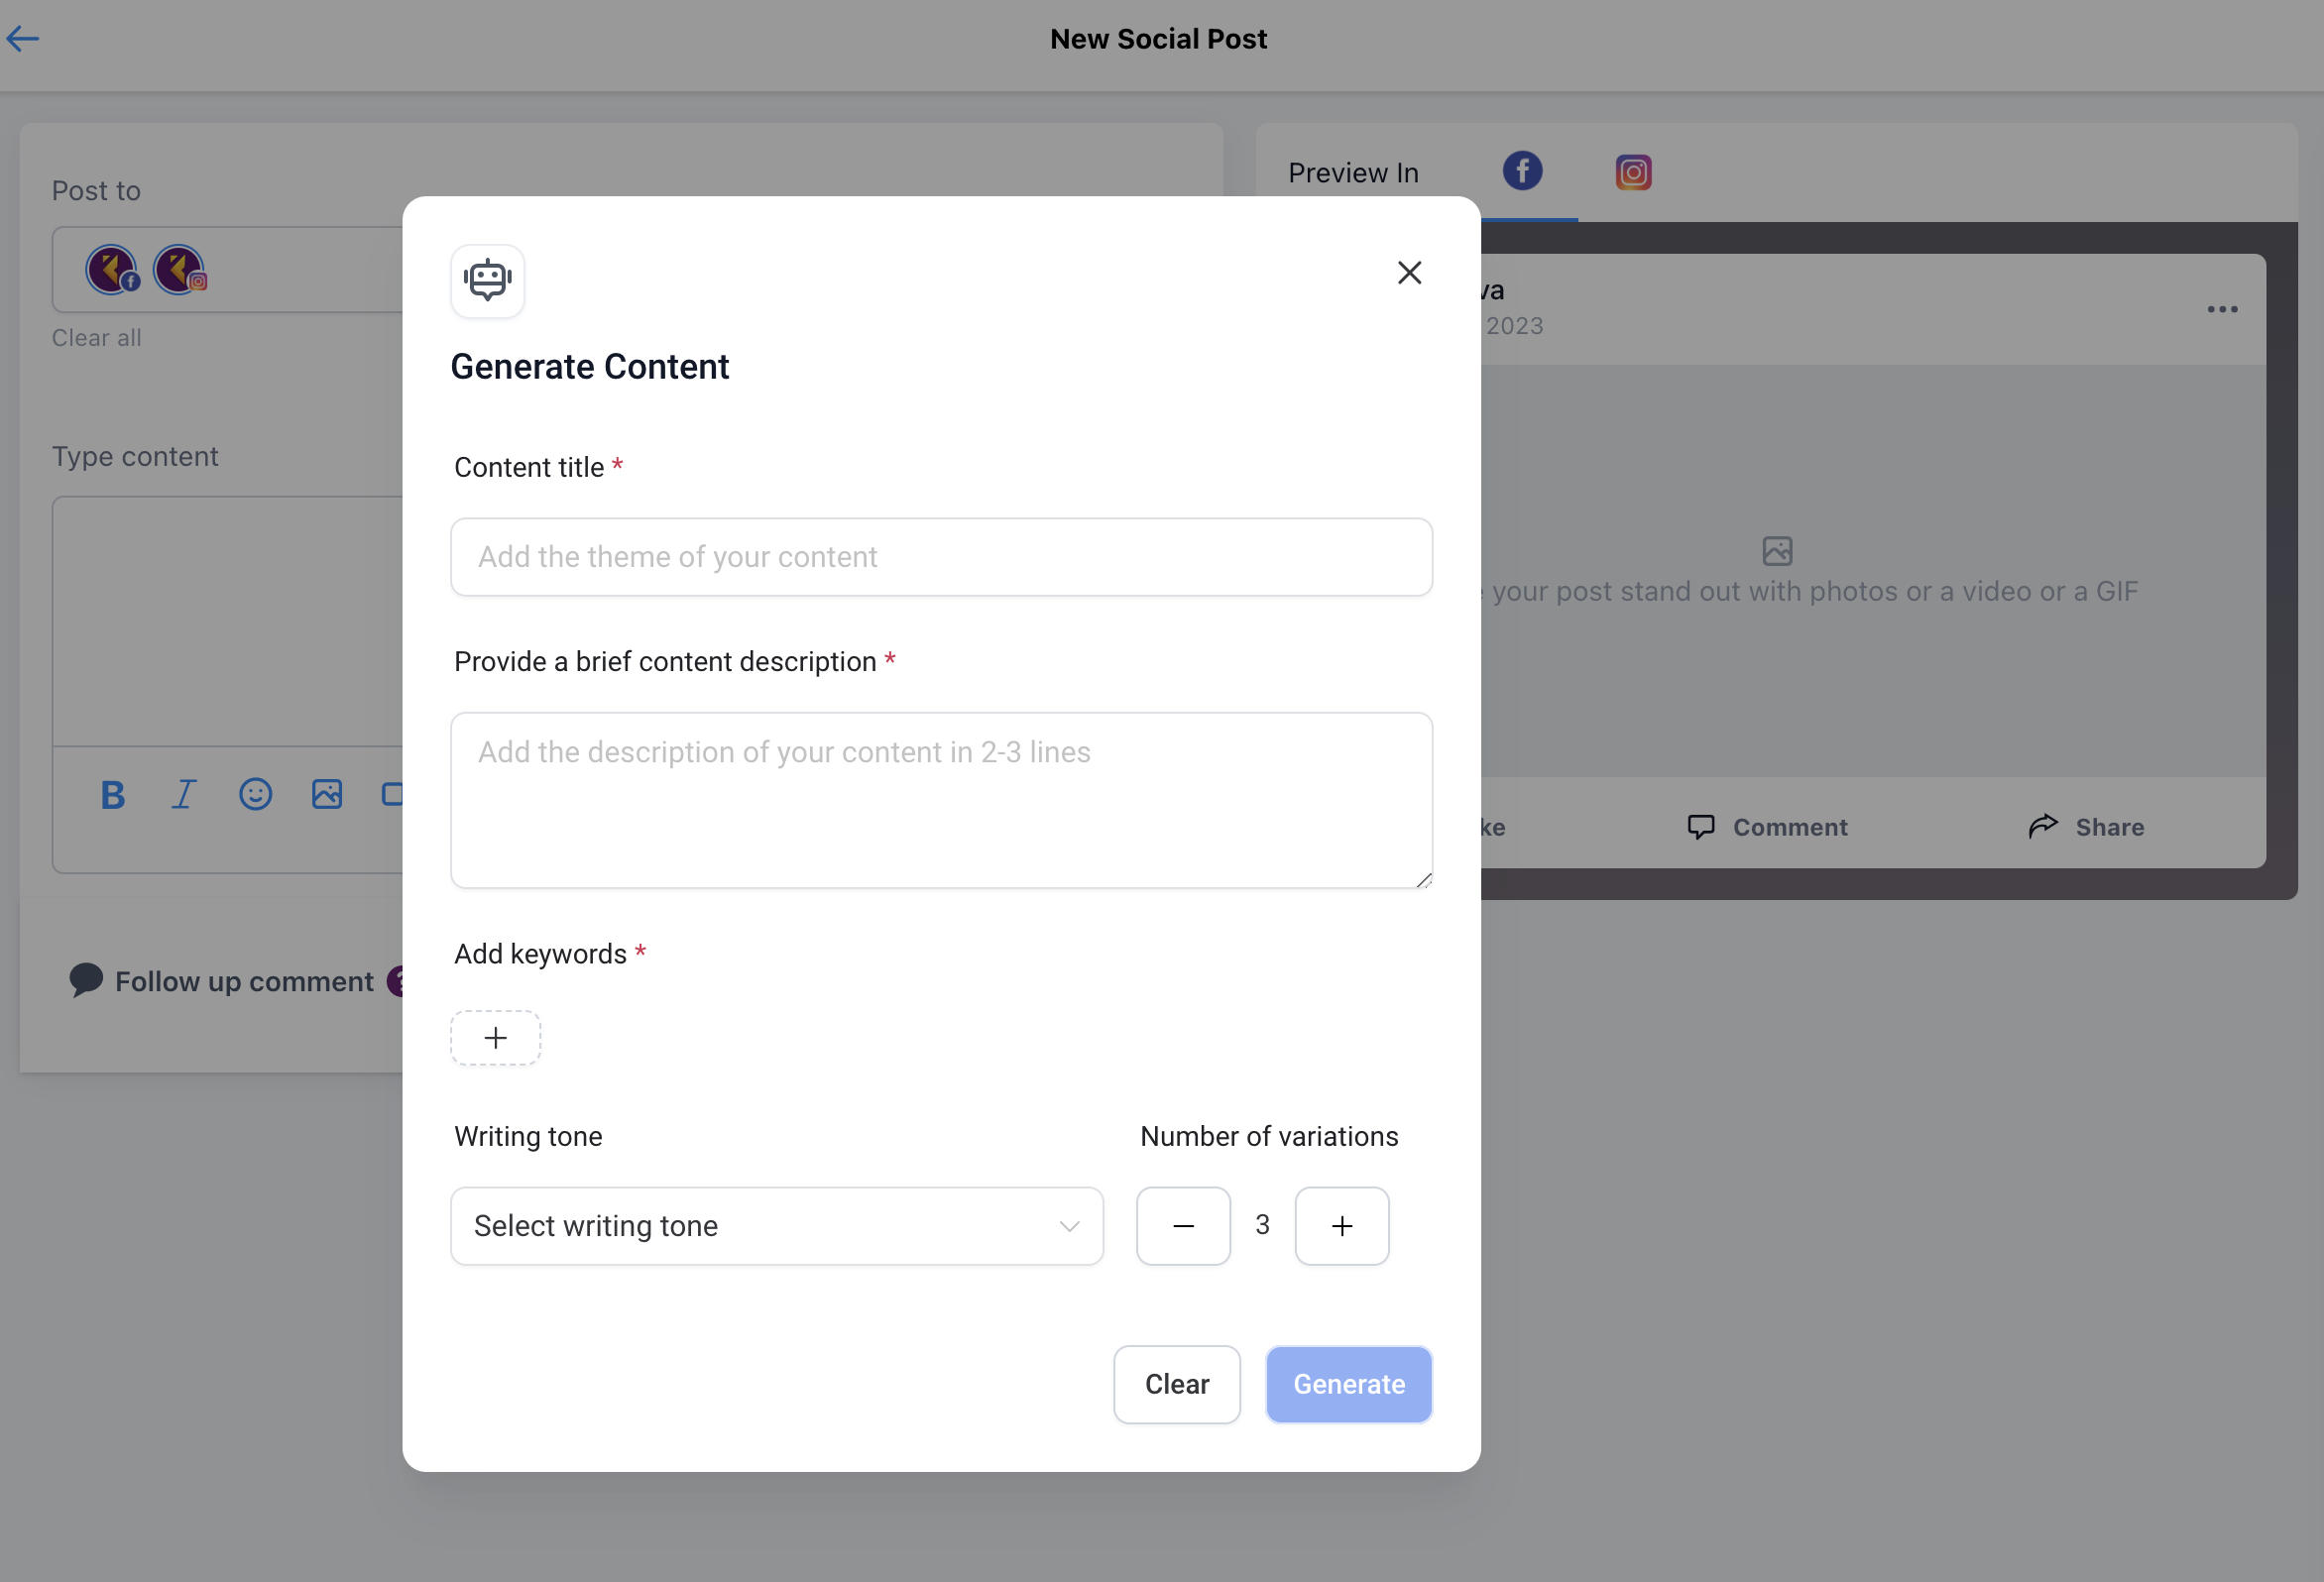Image resolution: width=2324 pixels, height=1582 pixels.
Task: Toggle bold formatting in editor
Action: click(x=113, y=795)
